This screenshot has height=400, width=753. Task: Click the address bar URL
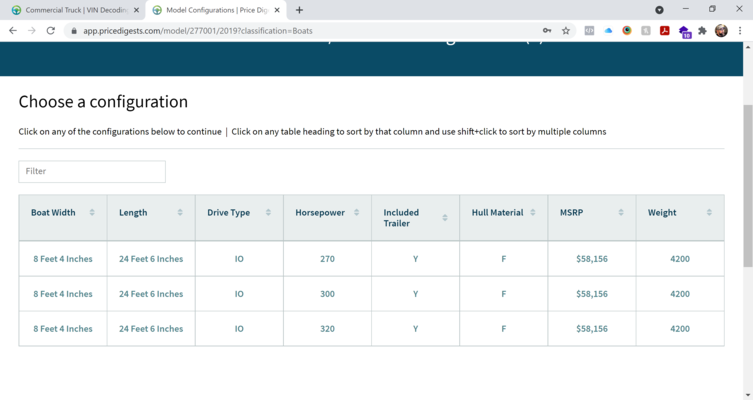(x=200, y=31)
